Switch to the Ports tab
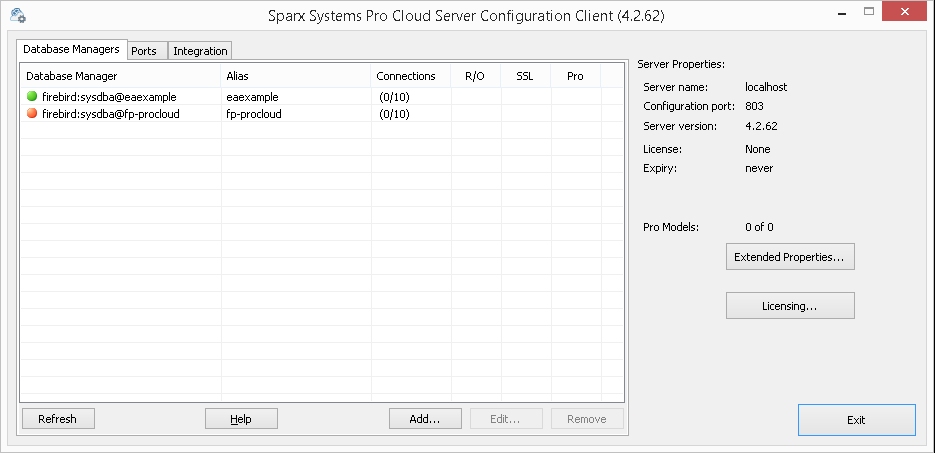The height and width of the screenshot is (453, 935). (x=144, y=51)
